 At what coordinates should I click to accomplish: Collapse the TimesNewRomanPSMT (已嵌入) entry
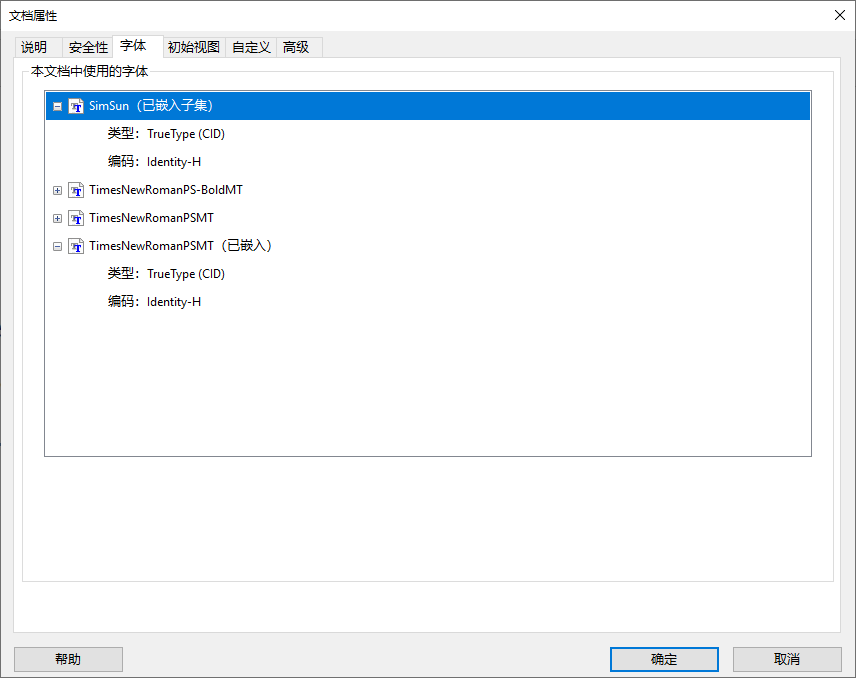tap(58, 246)
